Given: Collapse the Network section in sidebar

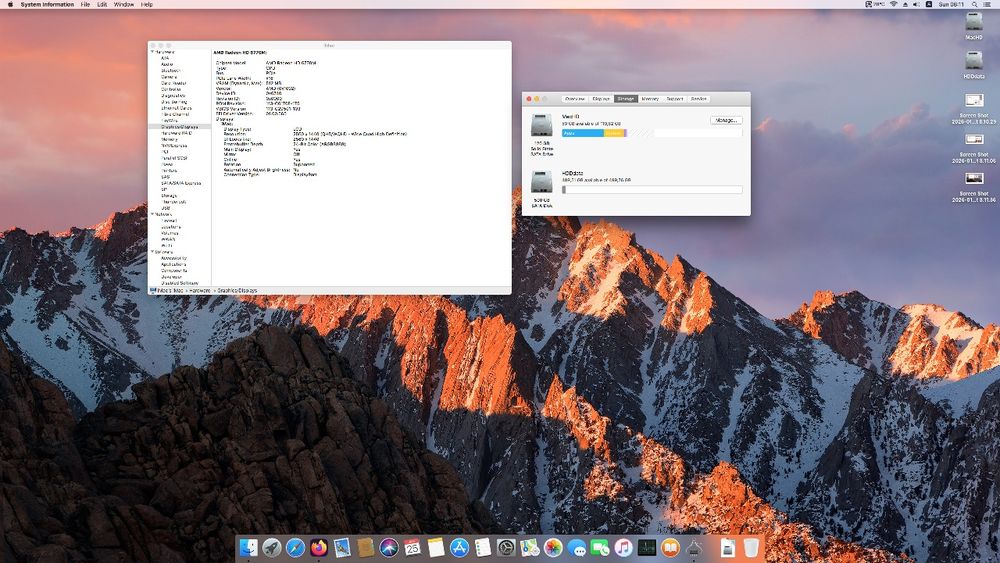Looking at the screenshot, I should pos(152,214).
